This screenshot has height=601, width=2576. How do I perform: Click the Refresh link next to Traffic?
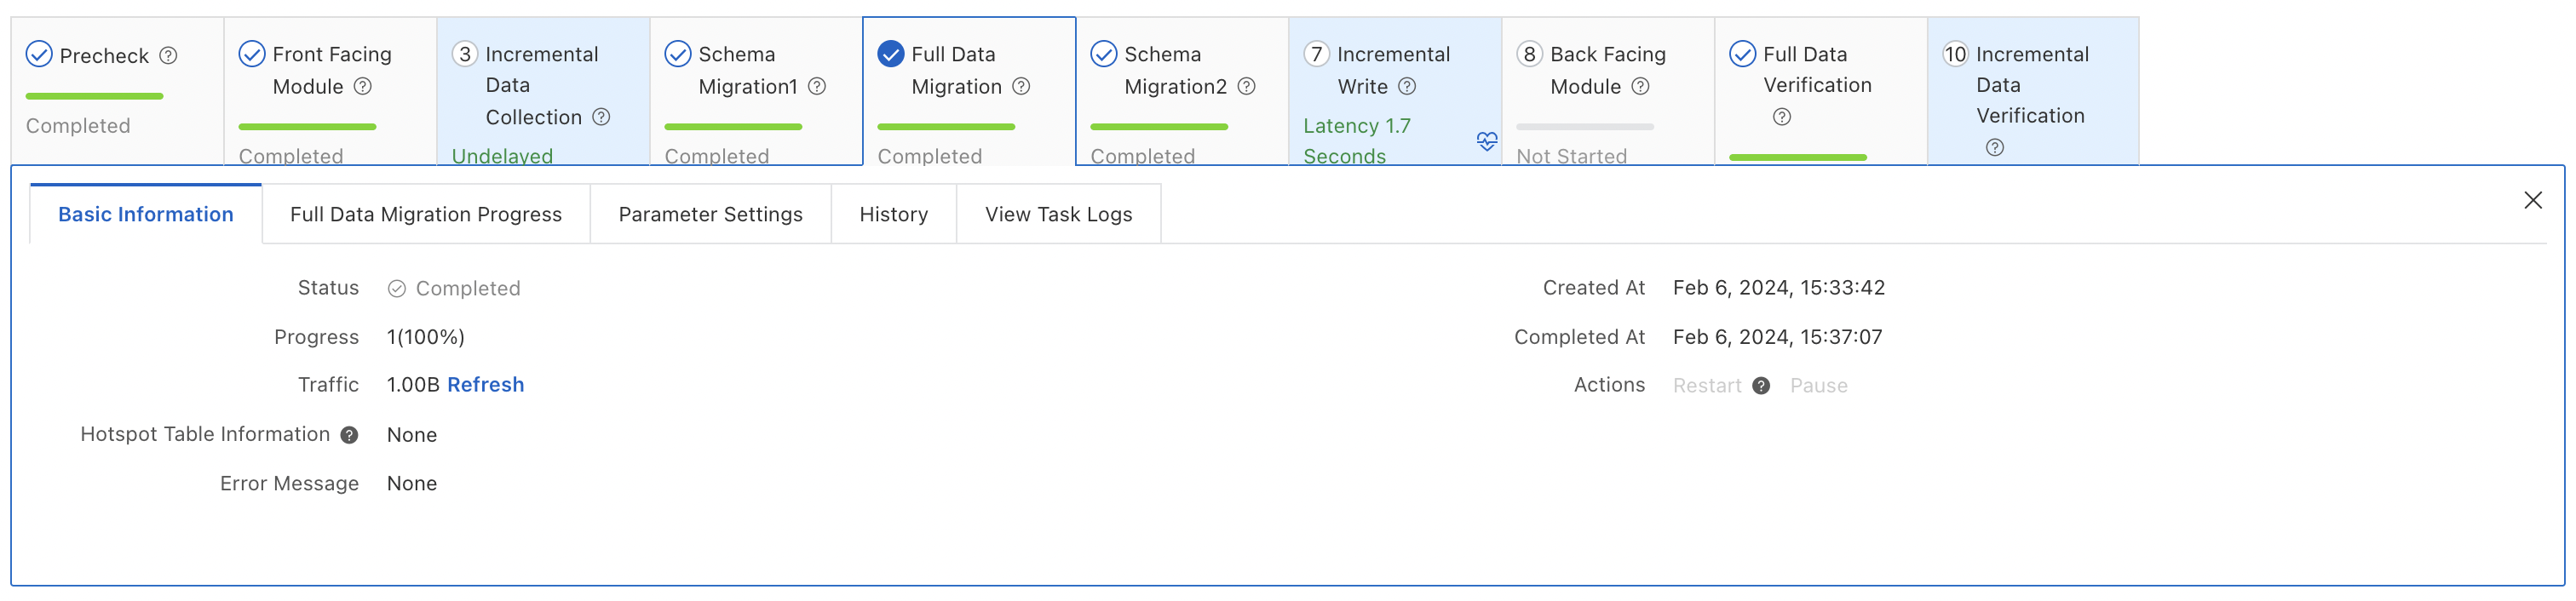click(x=485, y=385)
